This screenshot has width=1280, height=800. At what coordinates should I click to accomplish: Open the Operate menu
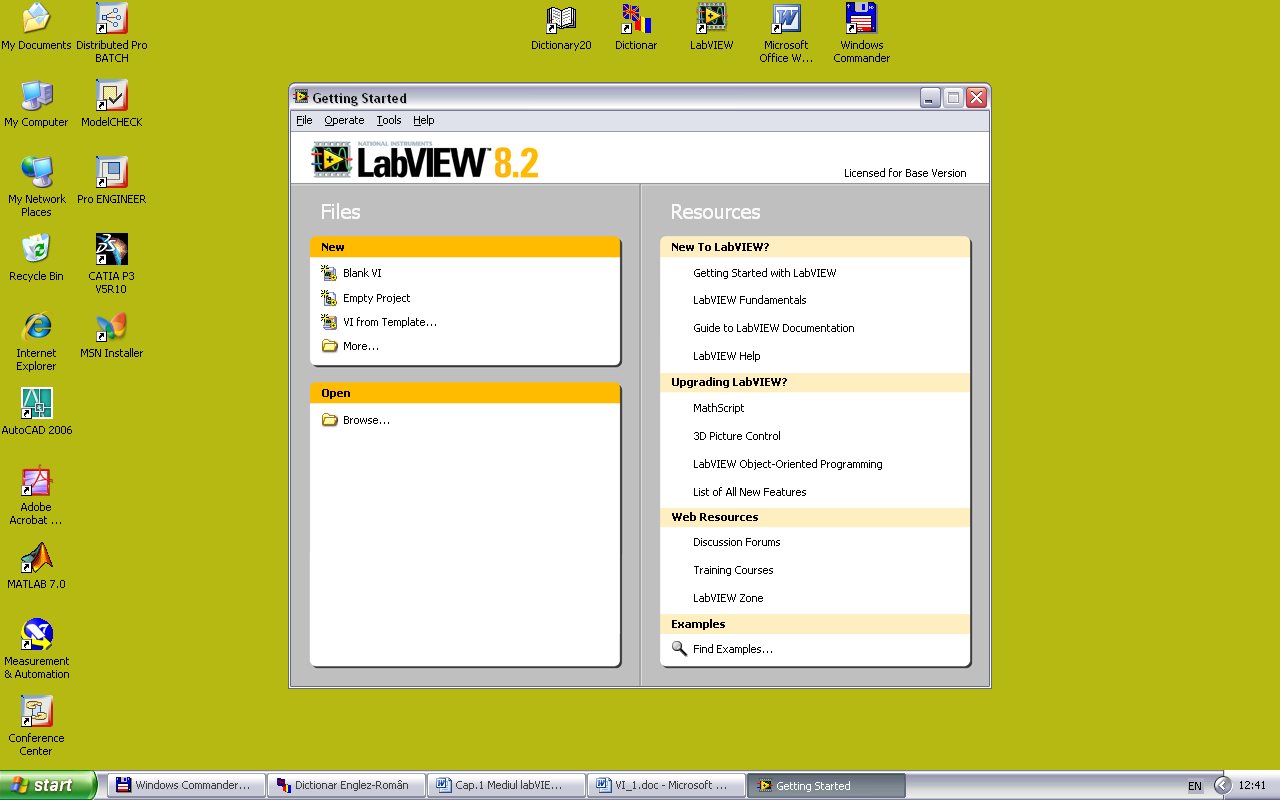(344, 120)
